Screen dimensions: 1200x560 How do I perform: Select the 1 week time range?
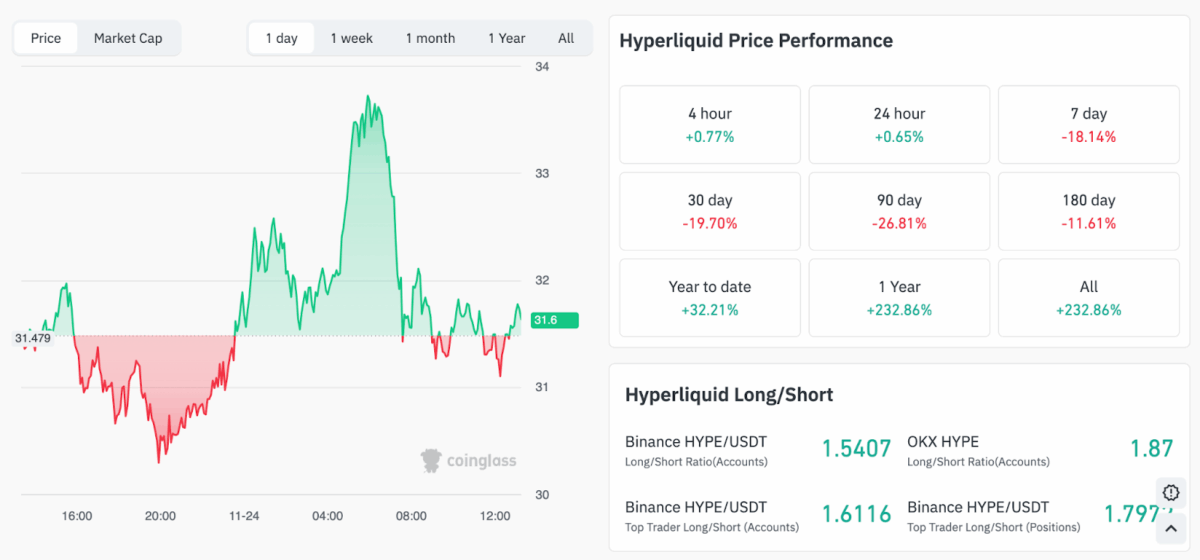352,38
